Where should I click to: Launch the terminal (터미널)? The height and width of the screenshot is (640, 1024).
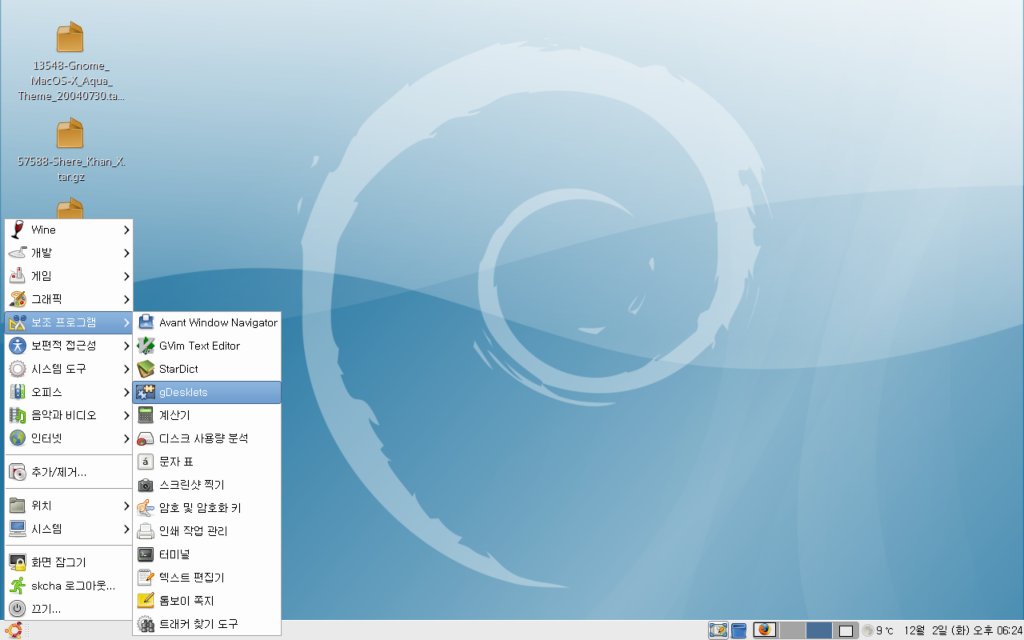point(207,554)
